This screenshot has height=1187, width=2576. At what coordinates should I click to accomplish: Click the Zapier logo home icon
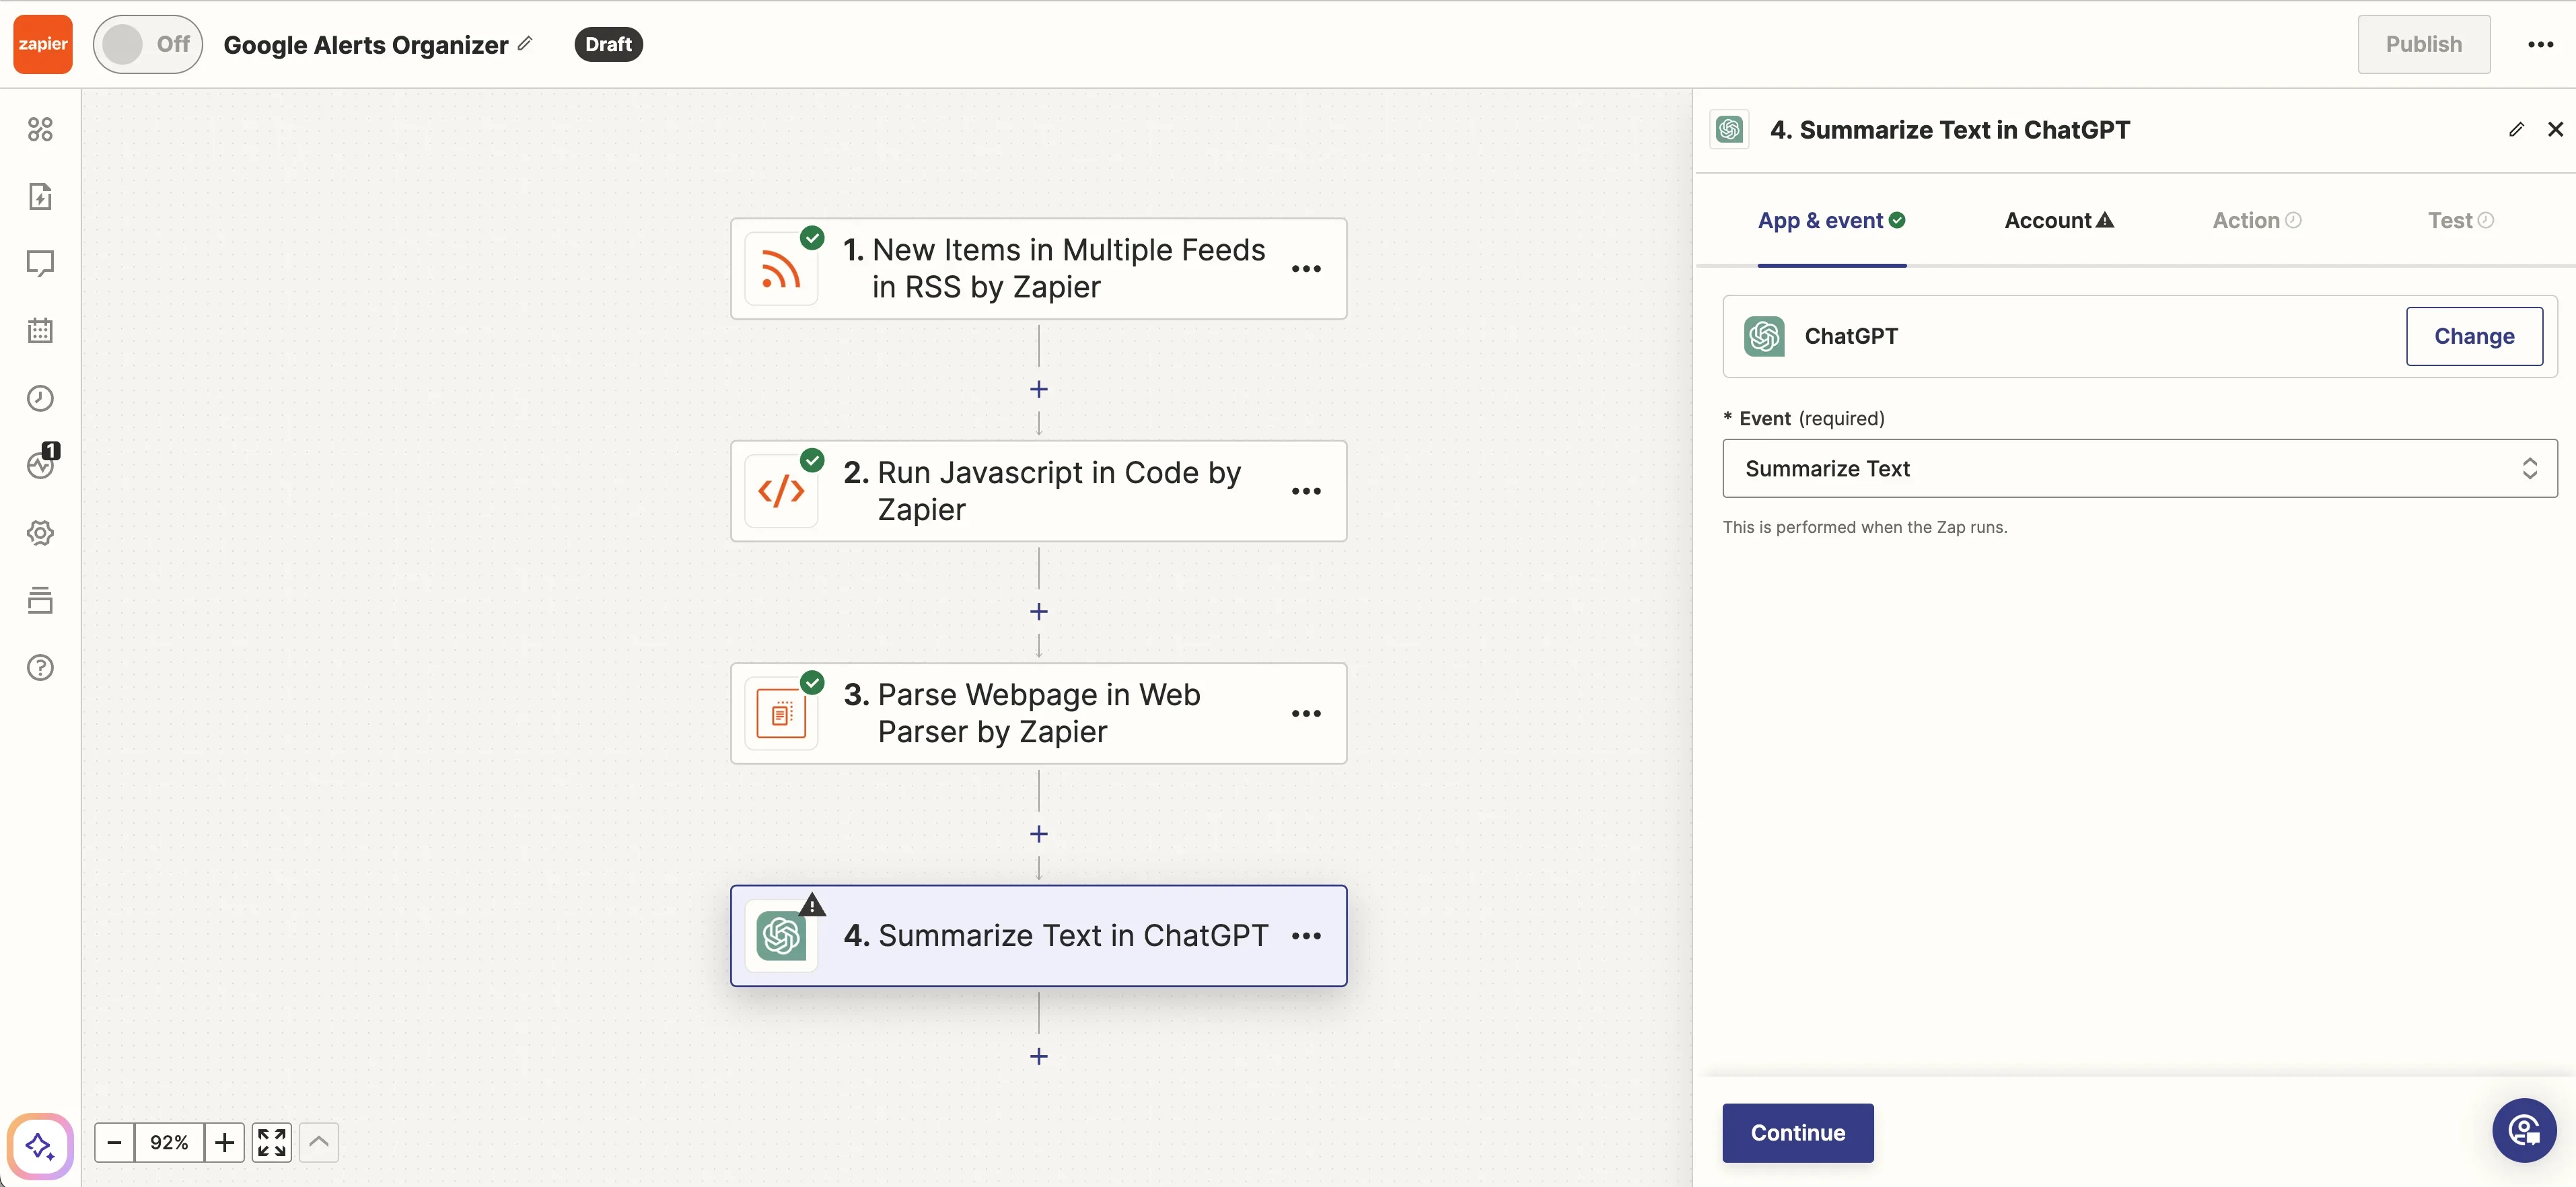[43, 44]
